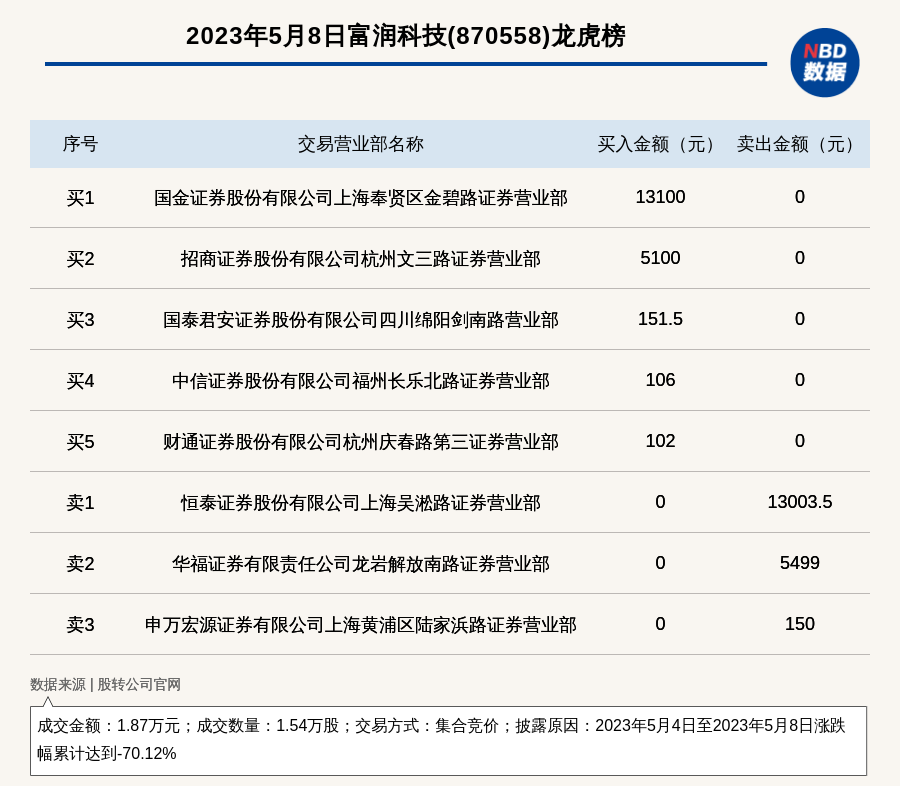Image resolution: width=900 pixels, height=786 pixels.
Task: Select the 买2 row label
Action: [x=80, y=259]
